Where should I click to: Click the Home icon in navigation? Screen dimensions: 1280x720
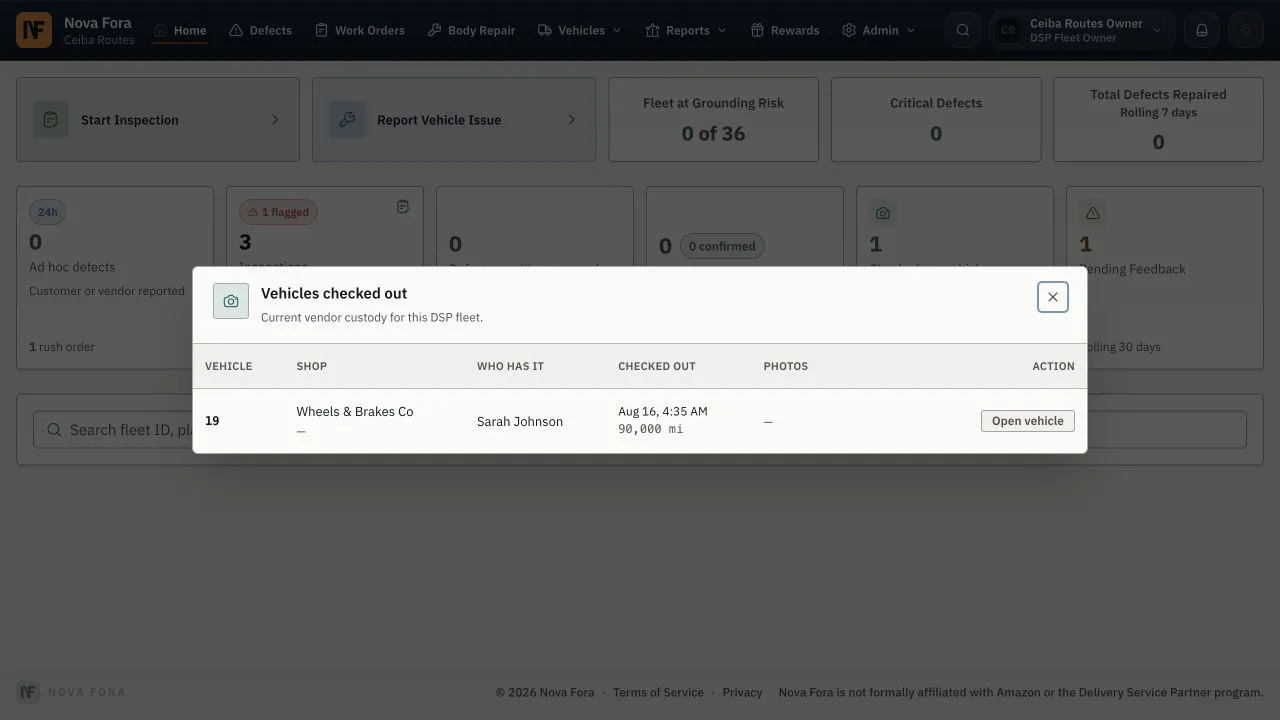click(x=160, y=30)
